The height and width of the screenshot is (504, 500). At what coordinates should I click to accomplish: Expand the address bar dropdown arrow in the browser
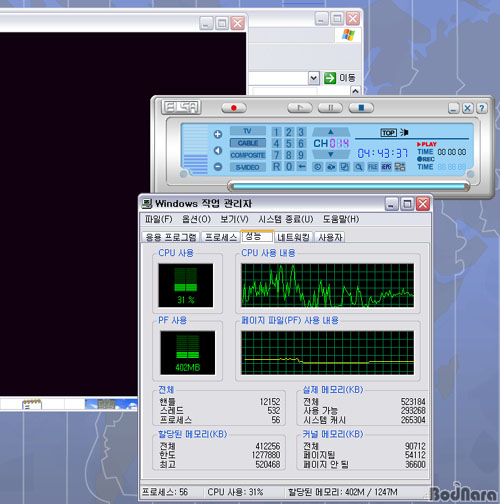[x=313, y=78]
